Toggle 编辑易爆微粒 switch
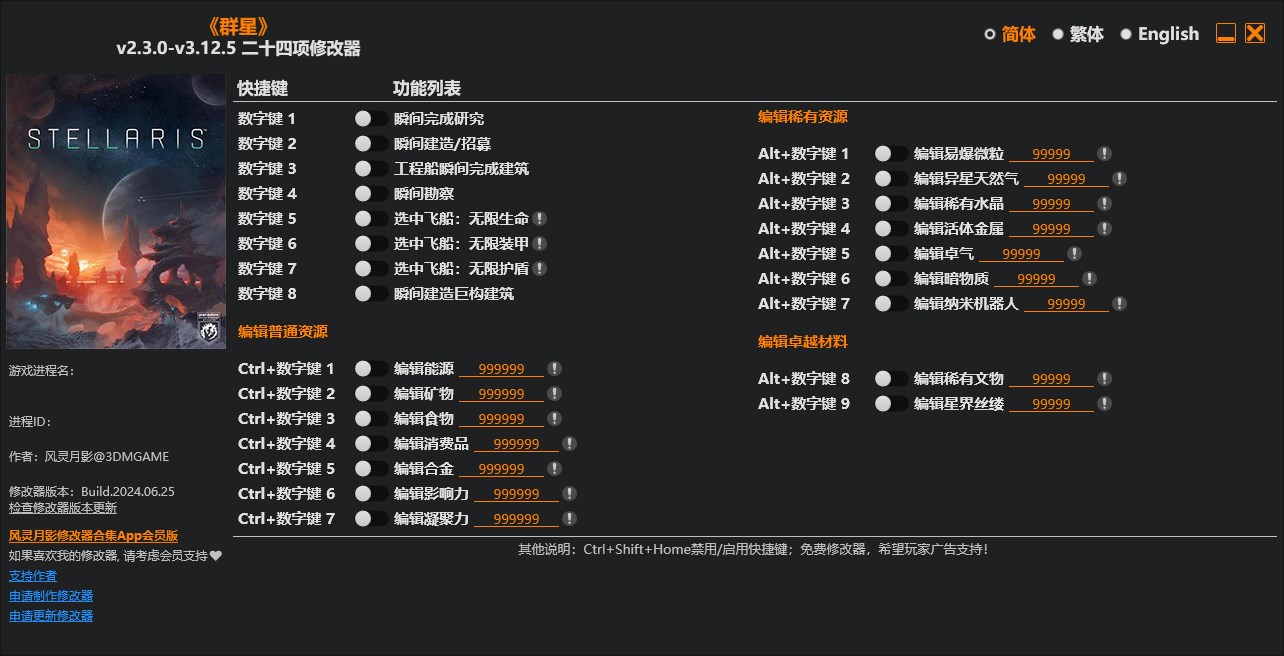Image resolution: width=1284 pixels, height=656 pixels. coord(891,153)
